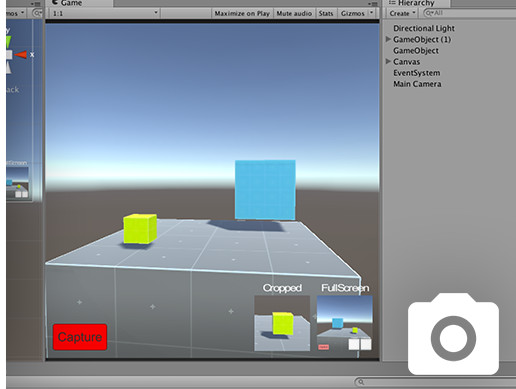This screenshot has height=389, width=516.
Task: Select EventSystem in Hierarchy
Action: click(417, 73)
